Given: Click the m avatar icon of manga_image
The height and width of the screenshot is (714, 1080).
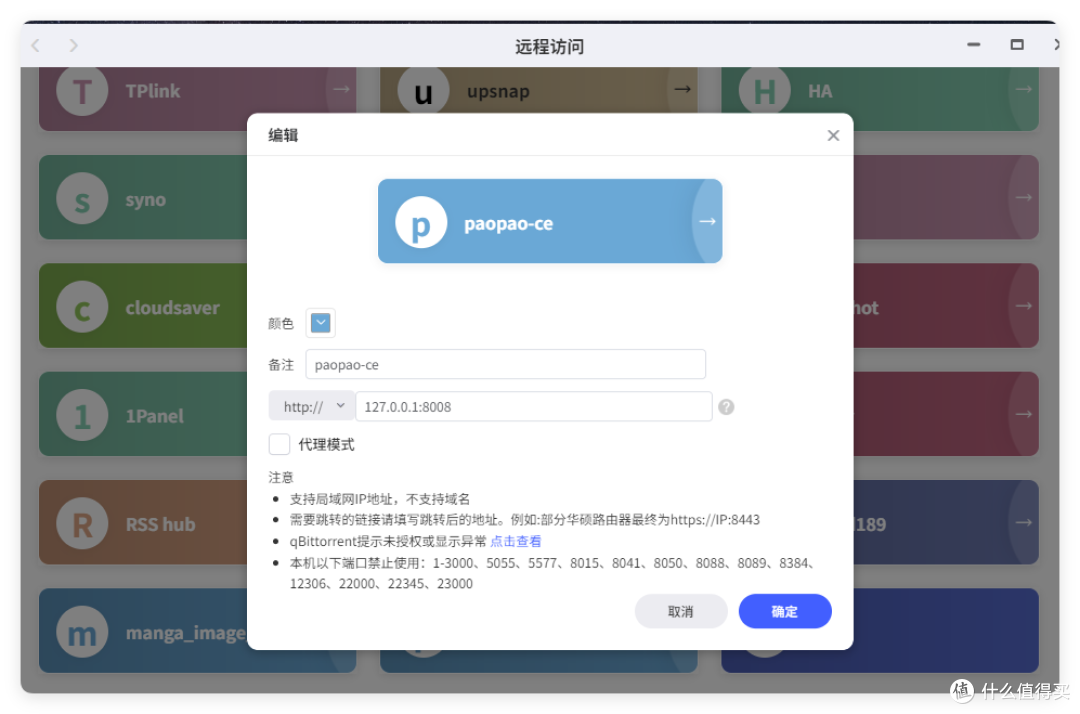Looking at the screenshot, I should (x=82, y=632).
